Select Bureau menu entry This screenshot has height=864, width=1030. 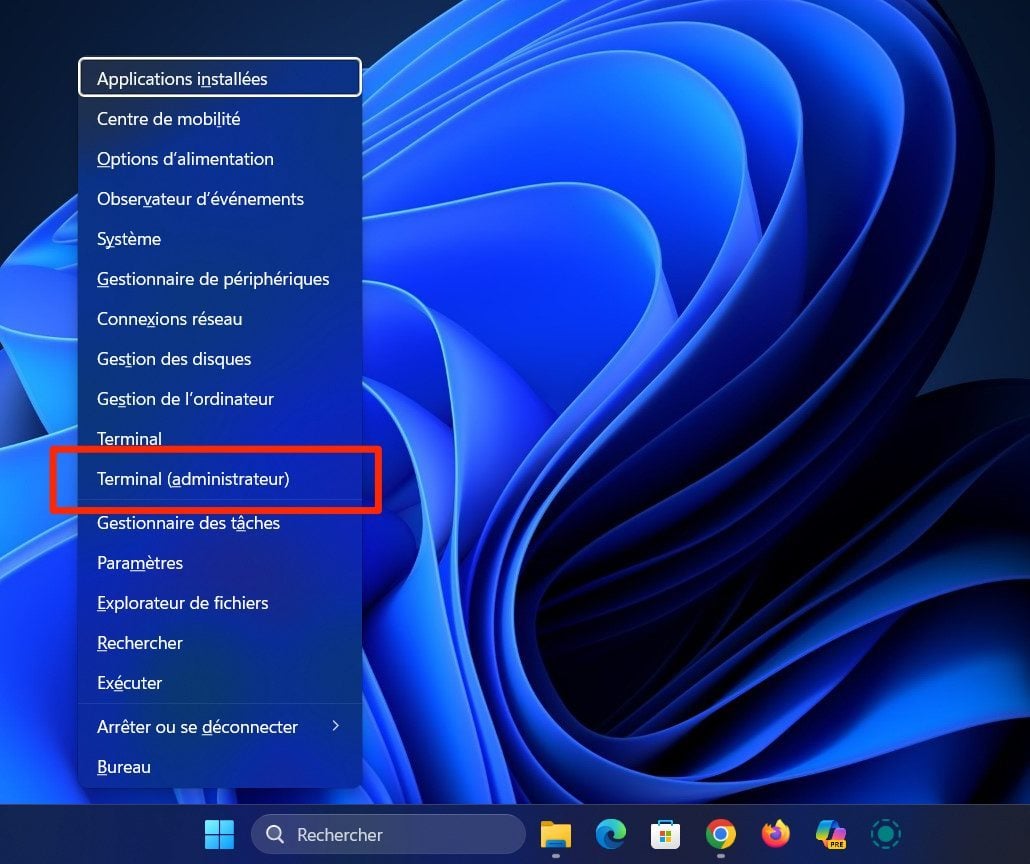coord(219,767)
